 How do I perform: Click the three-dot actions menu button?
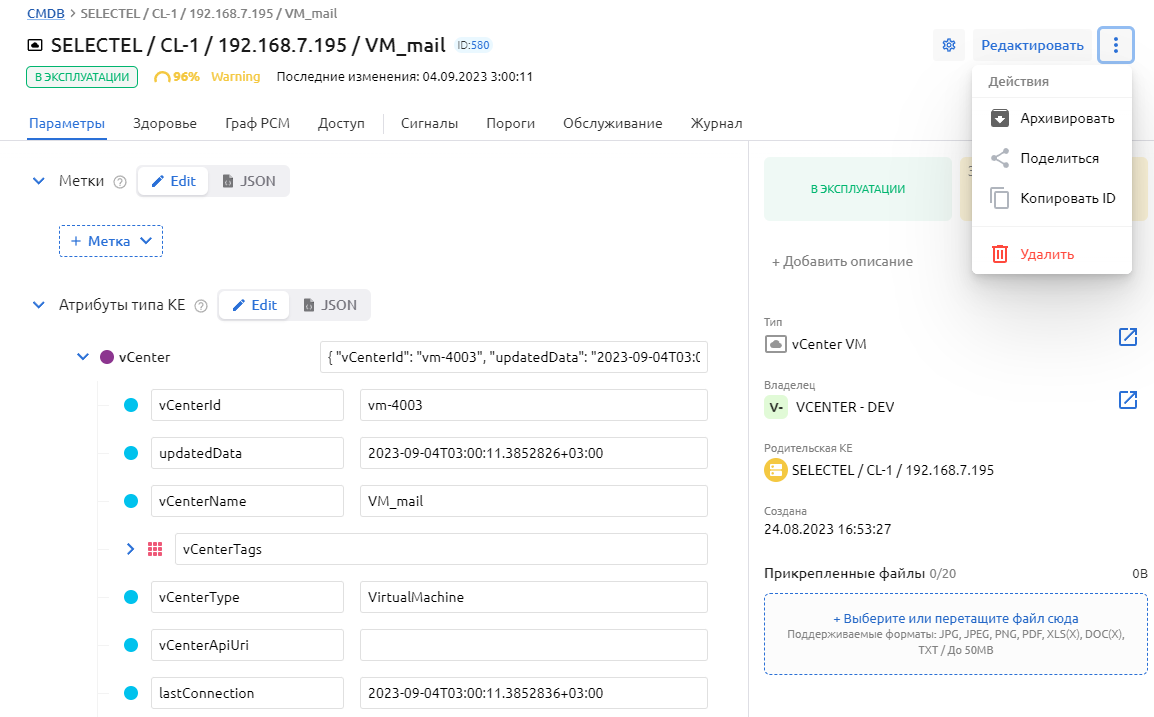pyautogui.click(x=1115, y=45)
